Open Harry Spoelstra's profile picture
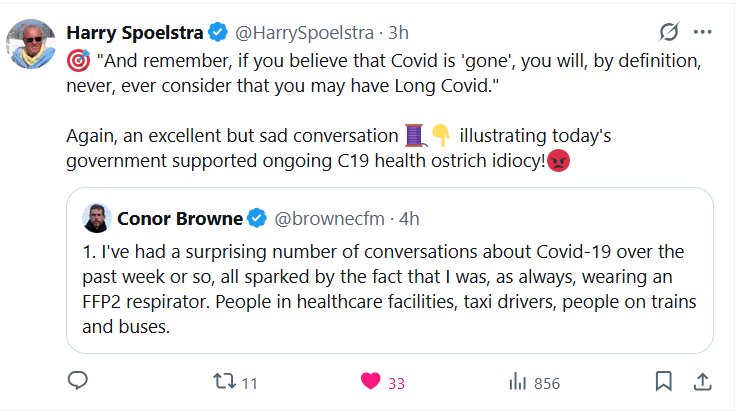The width and height of the screenshot is (738, 412). coord(32,43)
